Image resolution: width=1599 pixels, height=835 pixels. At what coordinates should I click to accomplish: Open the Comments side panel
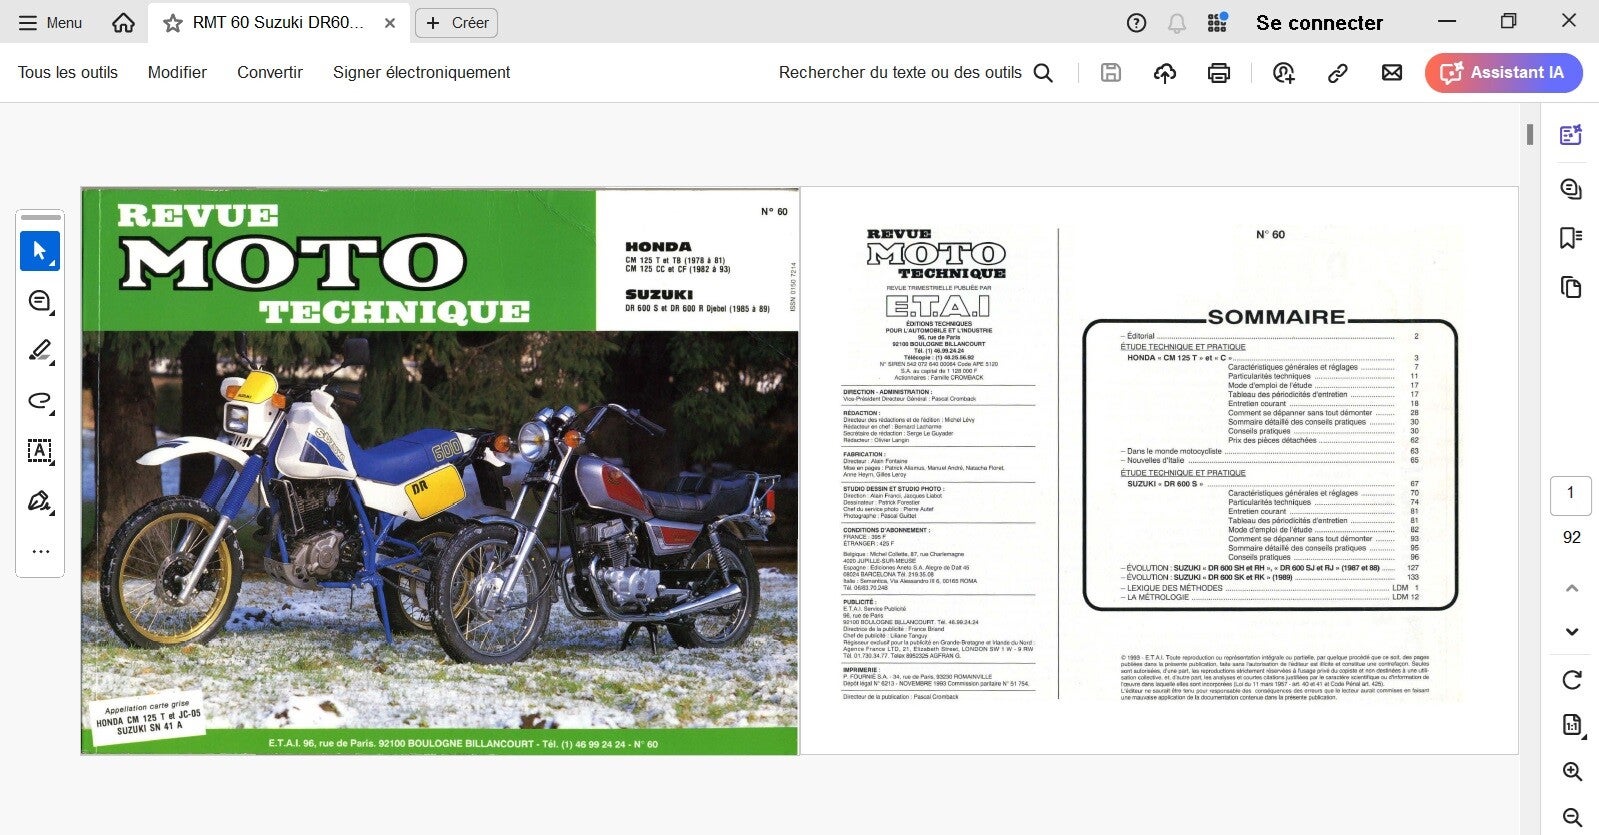[1571, 188]
